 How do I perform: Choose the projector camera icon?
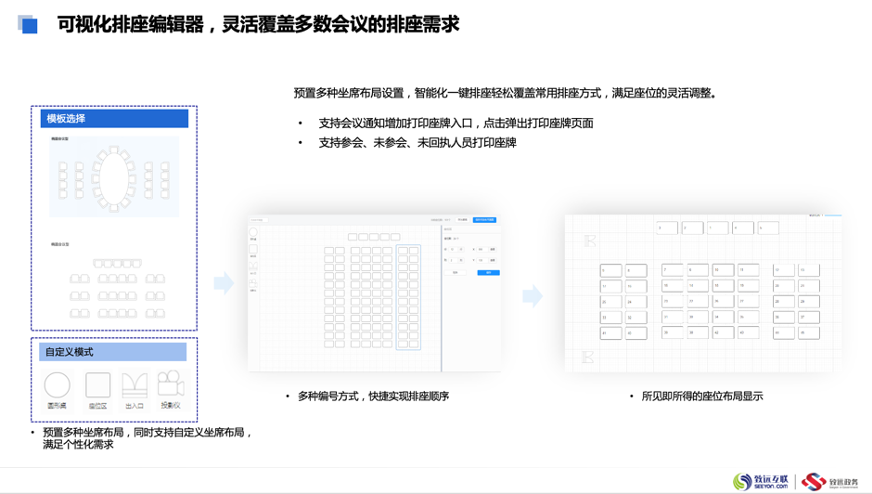171,385
